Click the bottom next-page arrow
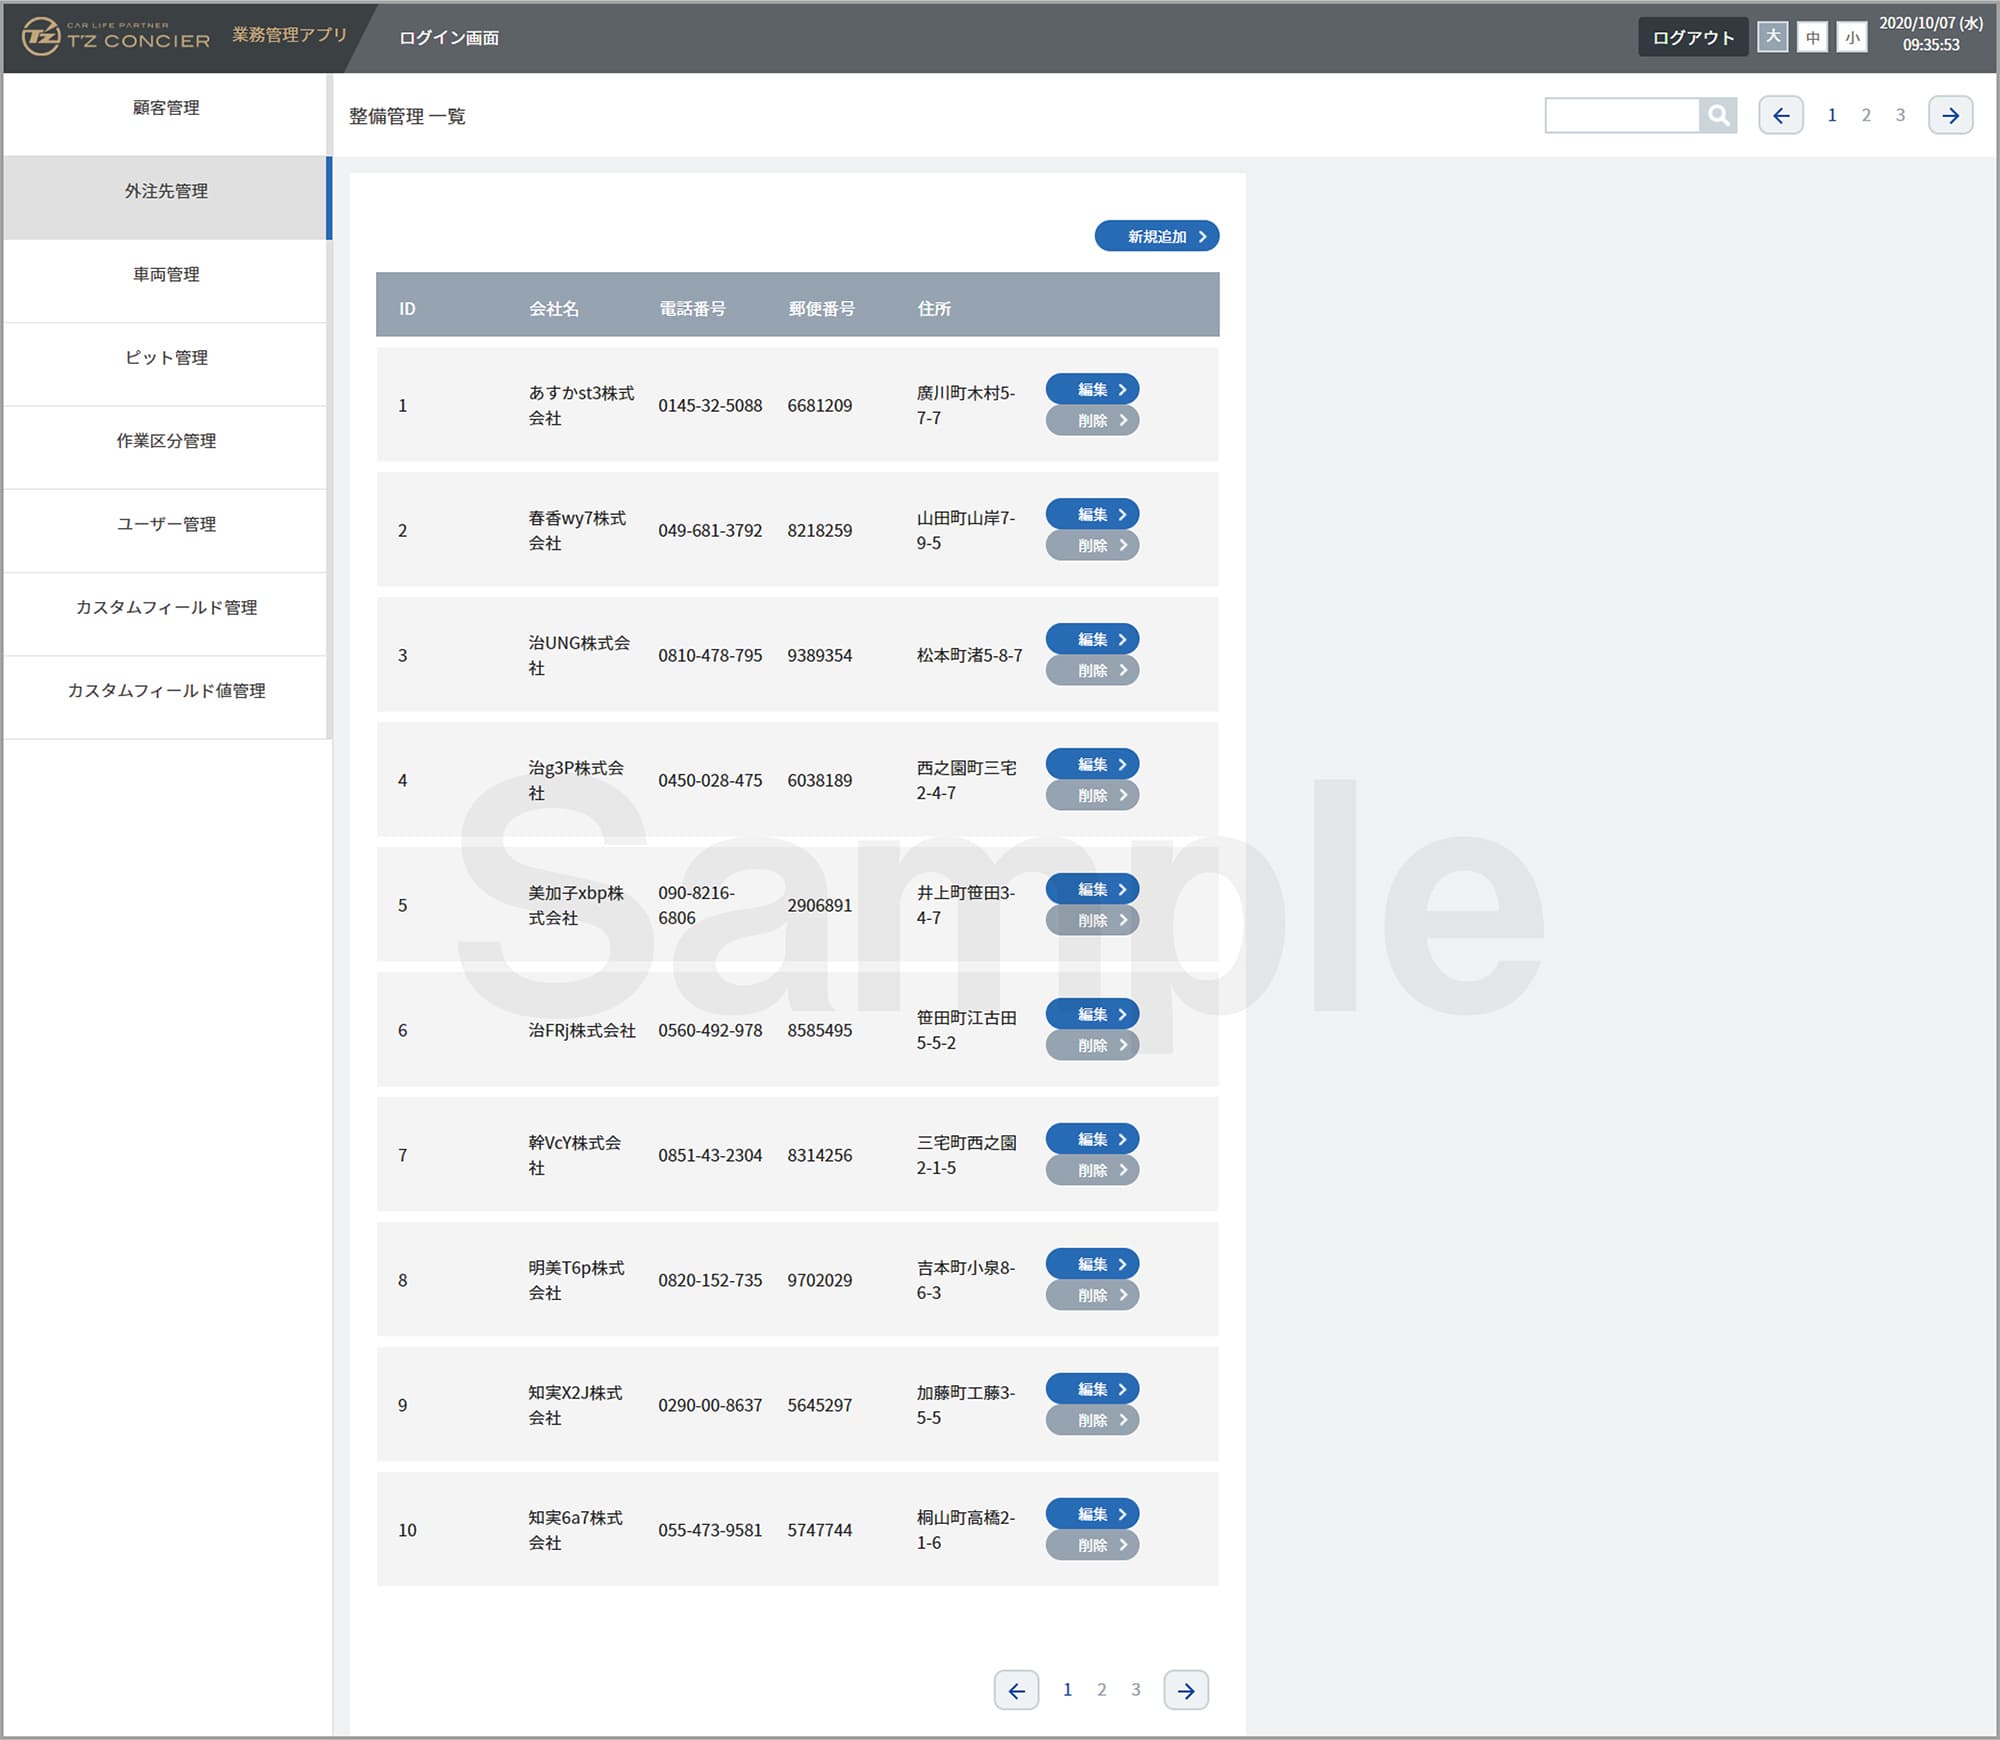Screen dimensions: 2000x1740 (1186, 1690)
